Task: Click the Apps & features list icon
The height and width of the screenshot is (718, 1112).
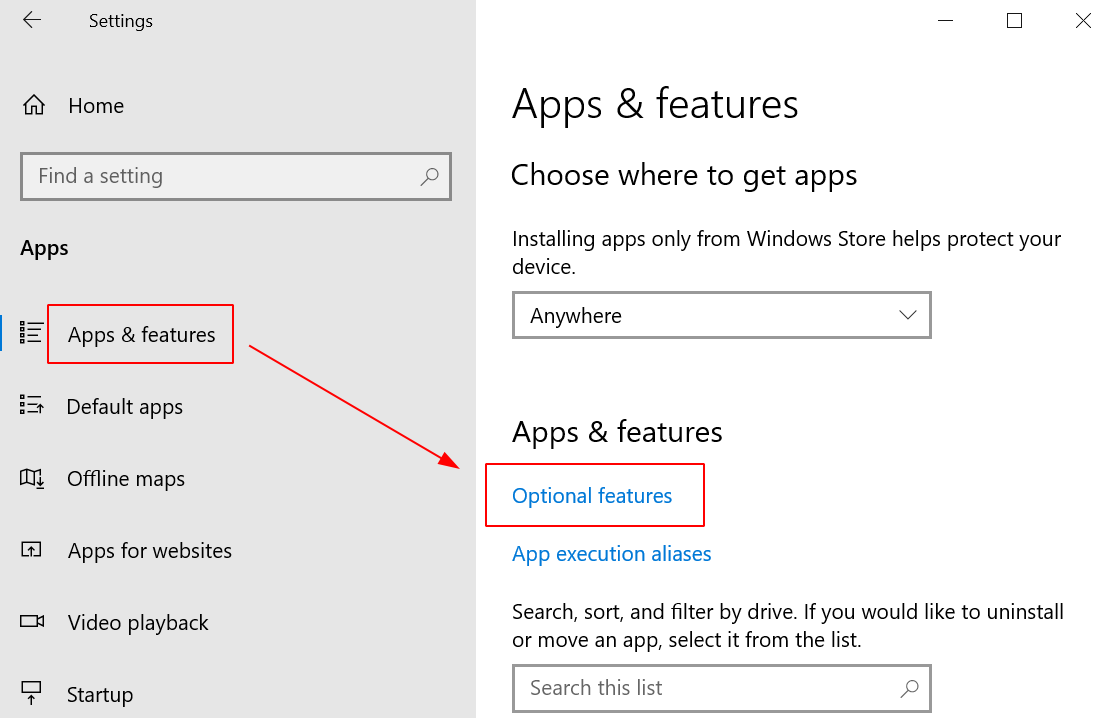Action: point(32,333)
